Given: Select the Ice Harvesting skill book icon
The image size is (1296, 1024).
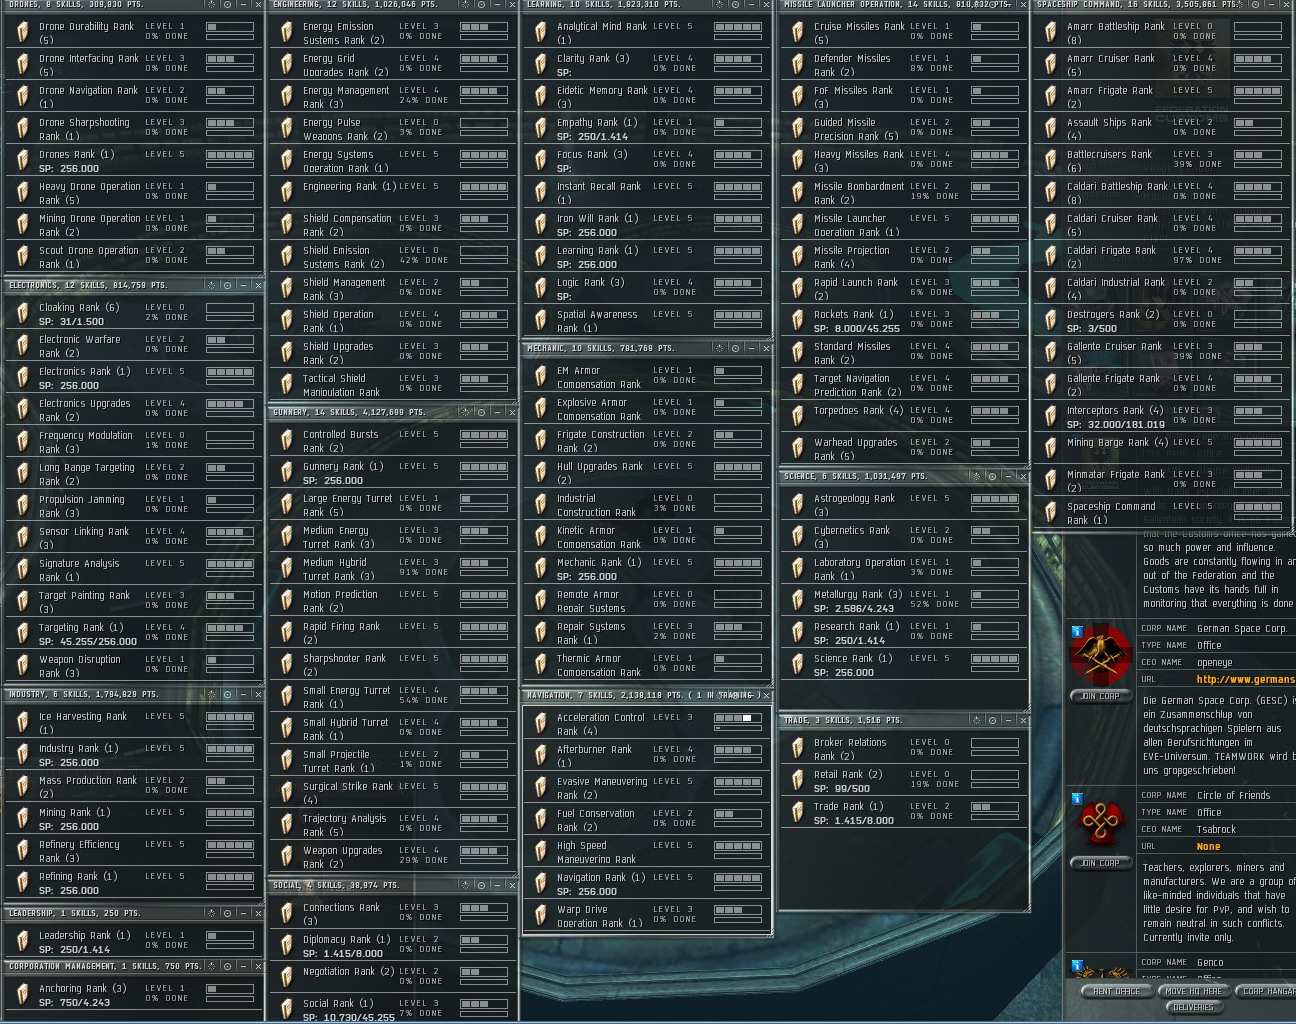Looking at the screenshot, I should (23, 723).
